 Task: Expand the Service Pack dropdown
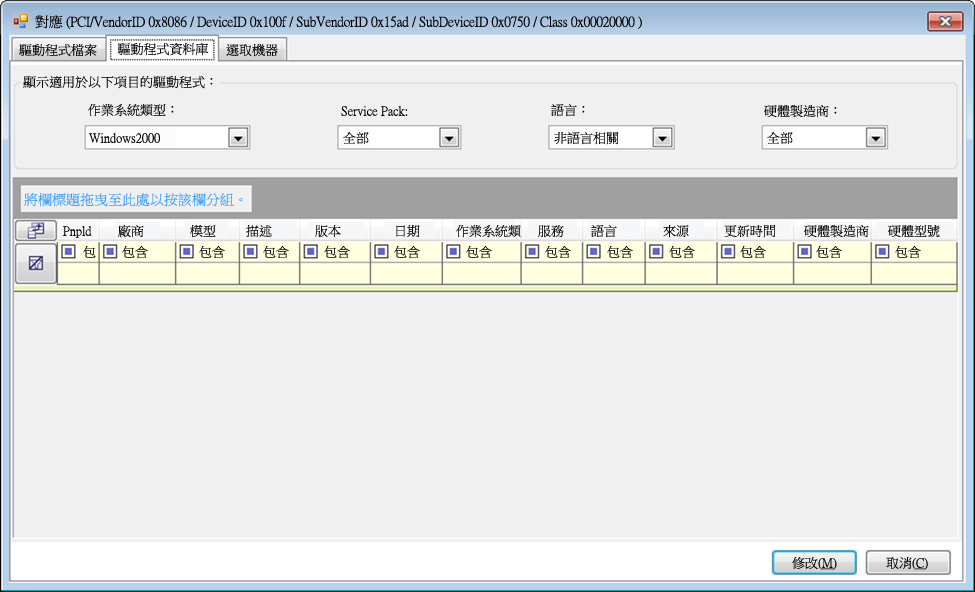[x=449, y=138]
